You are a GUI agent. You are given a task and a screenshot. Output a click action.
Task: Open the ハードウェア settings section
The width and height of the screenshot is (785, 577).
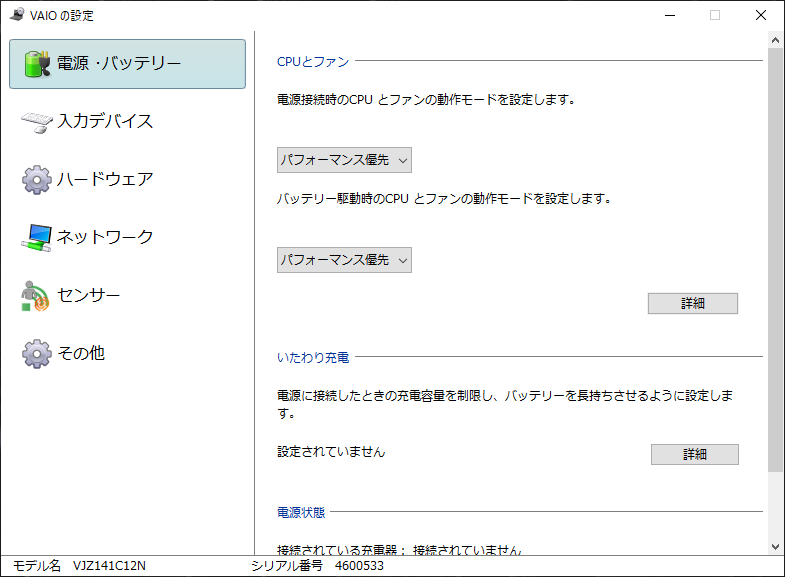127,180
